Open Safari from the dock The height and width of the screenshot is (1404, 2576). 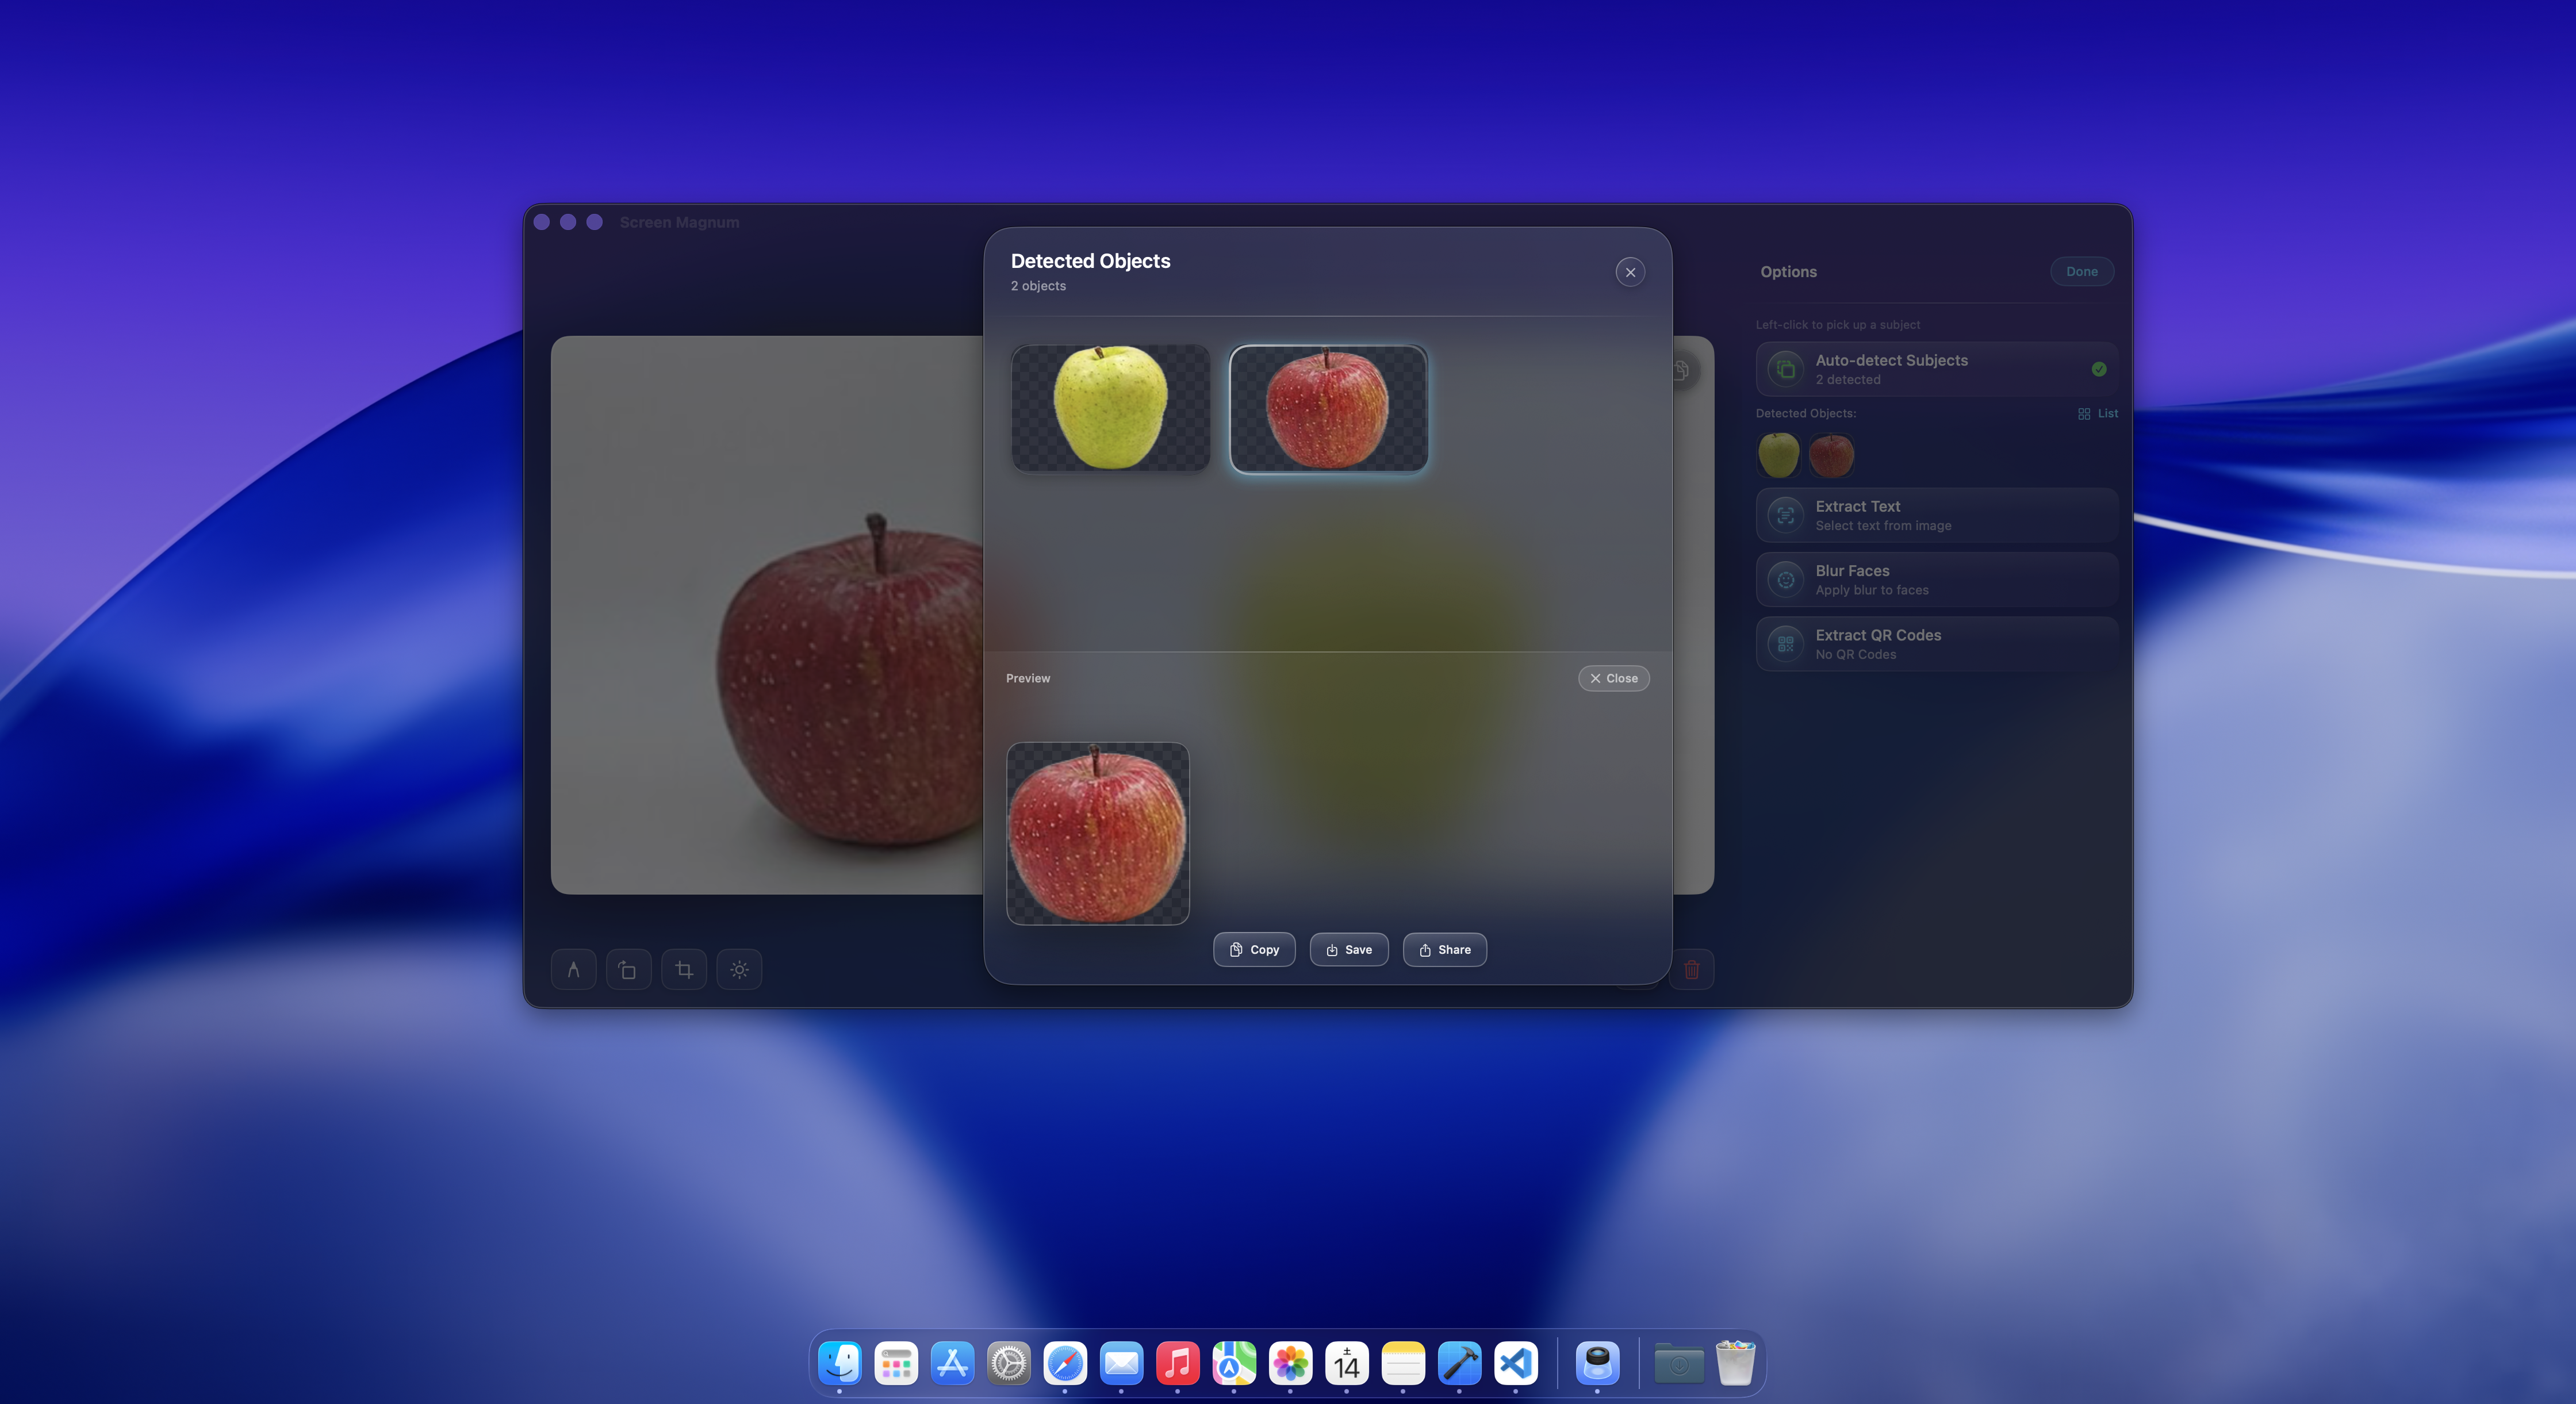pos(1065,1362)
